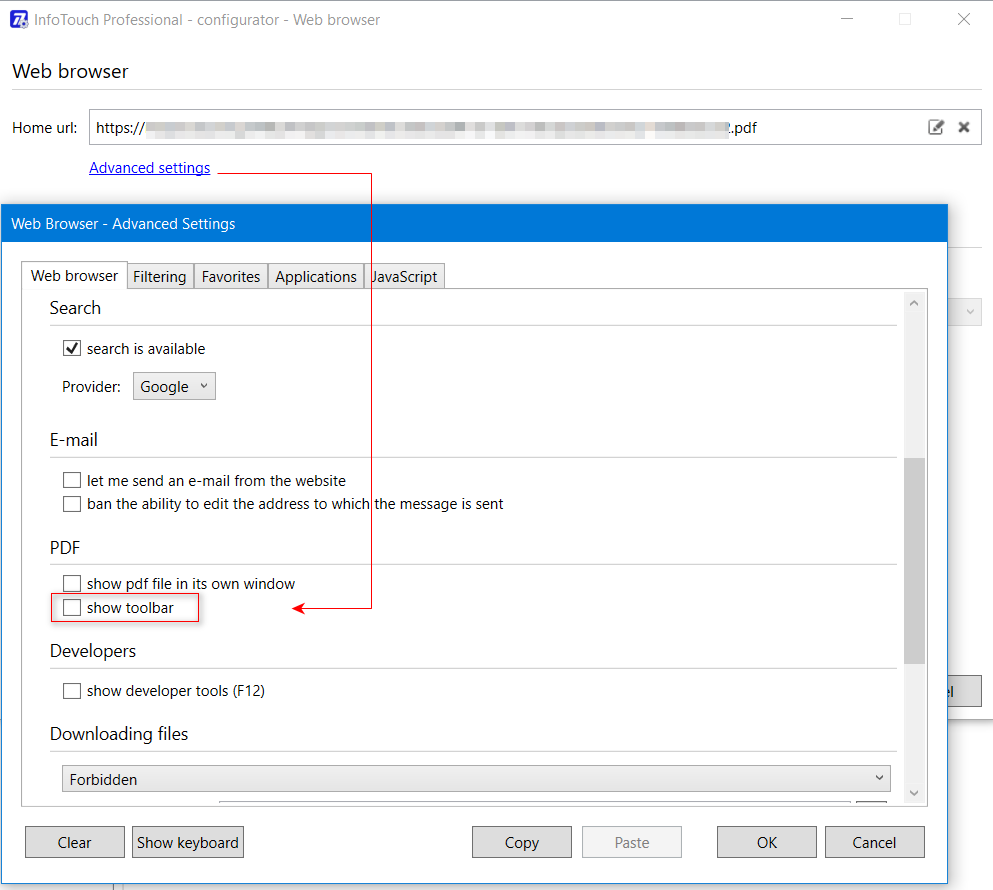Click the Cancel button
This screenshot has width=993, height=890.
875,842
